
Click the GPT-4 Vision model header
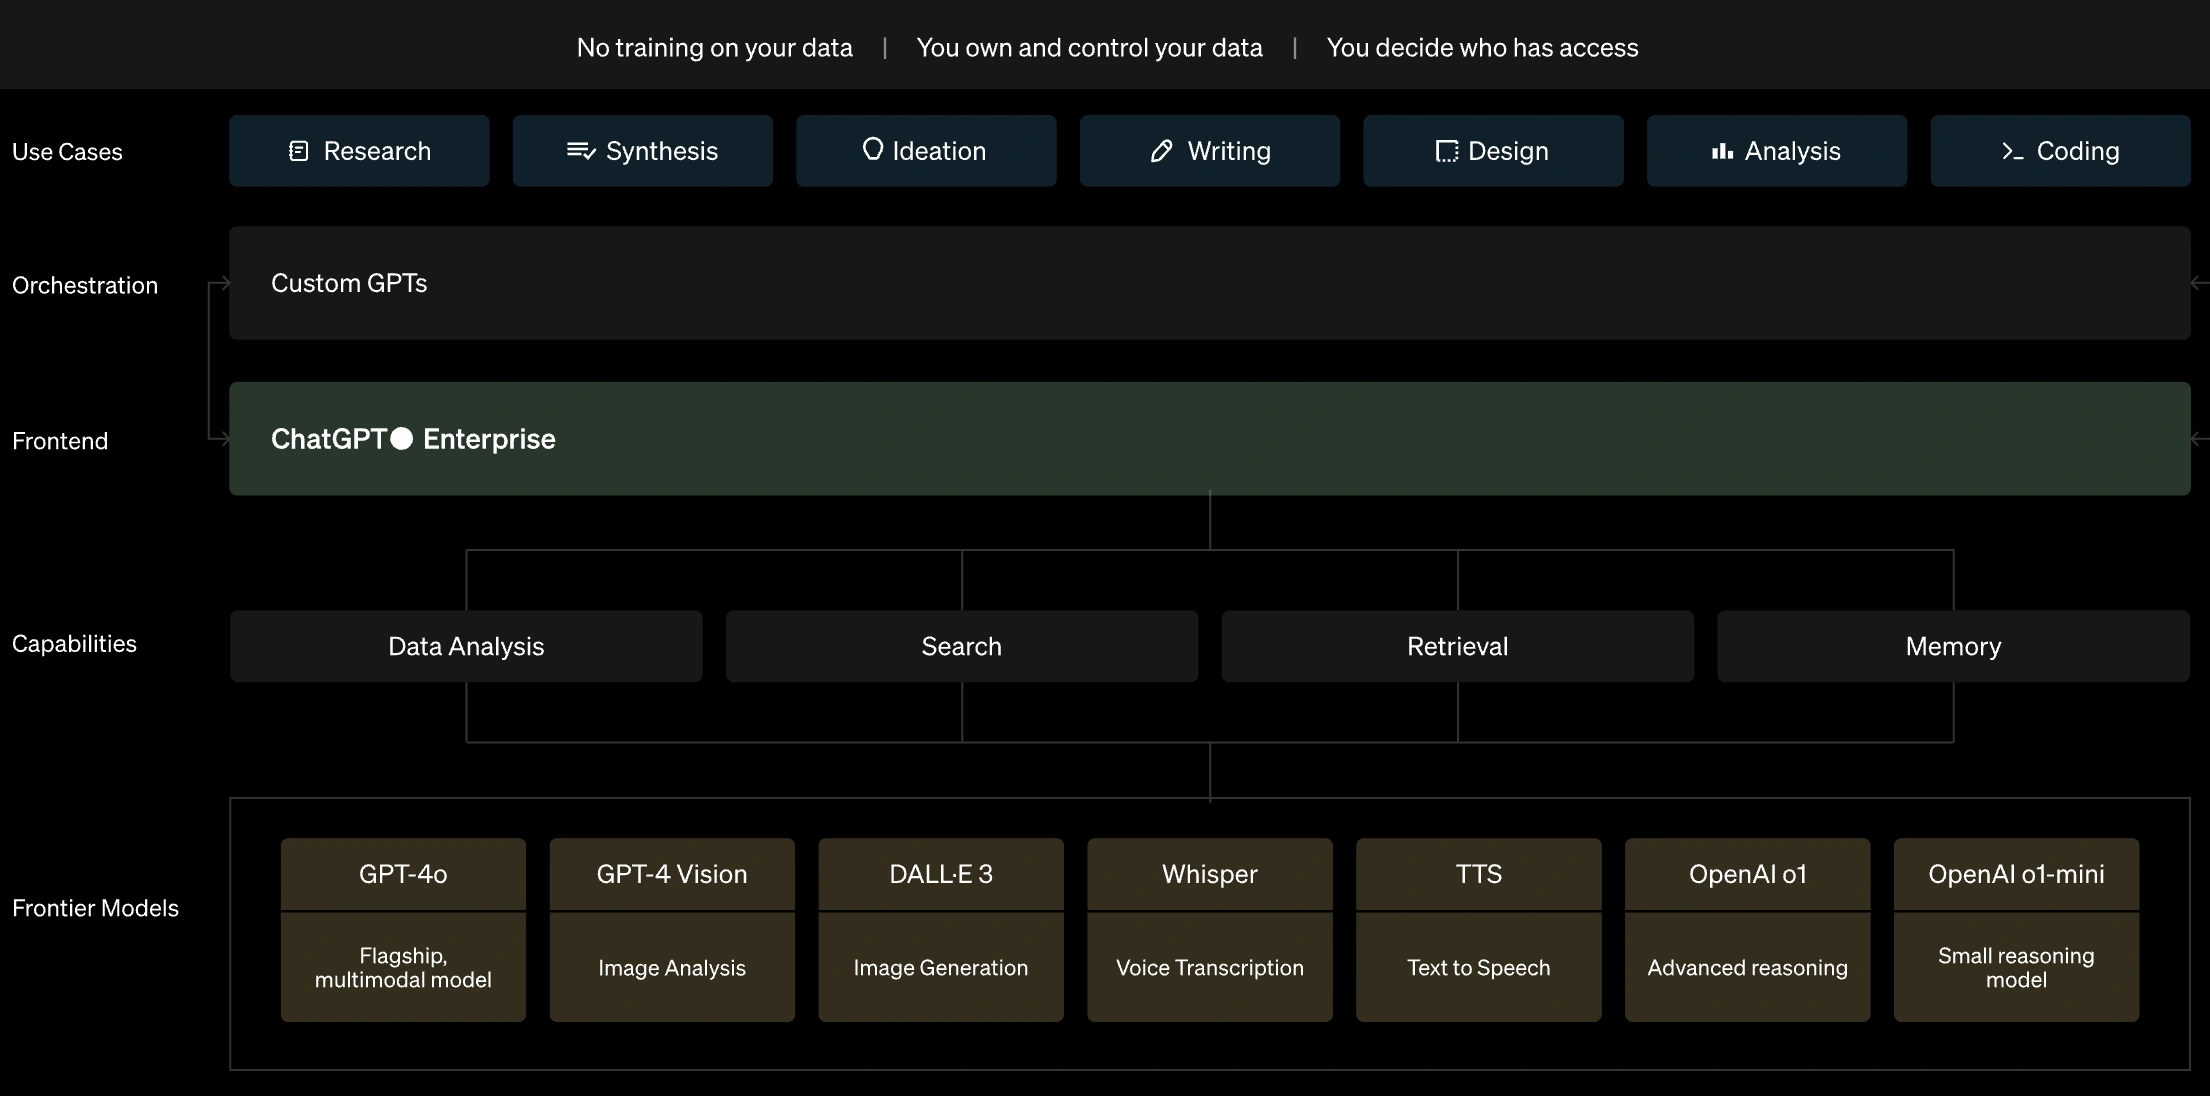coord(672,874)
